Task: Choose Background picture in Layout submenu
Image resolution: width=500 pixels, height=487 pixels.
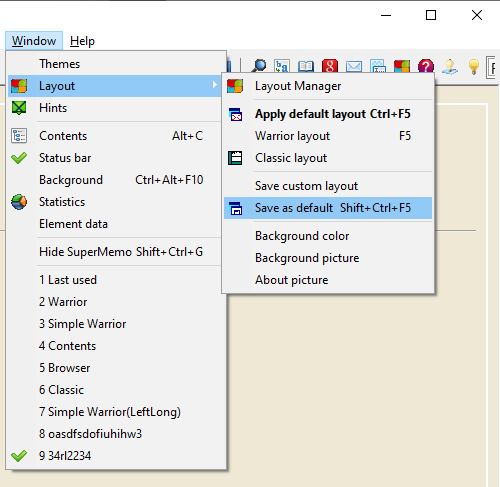Action: pyautogui.click(x=328, y=258)
